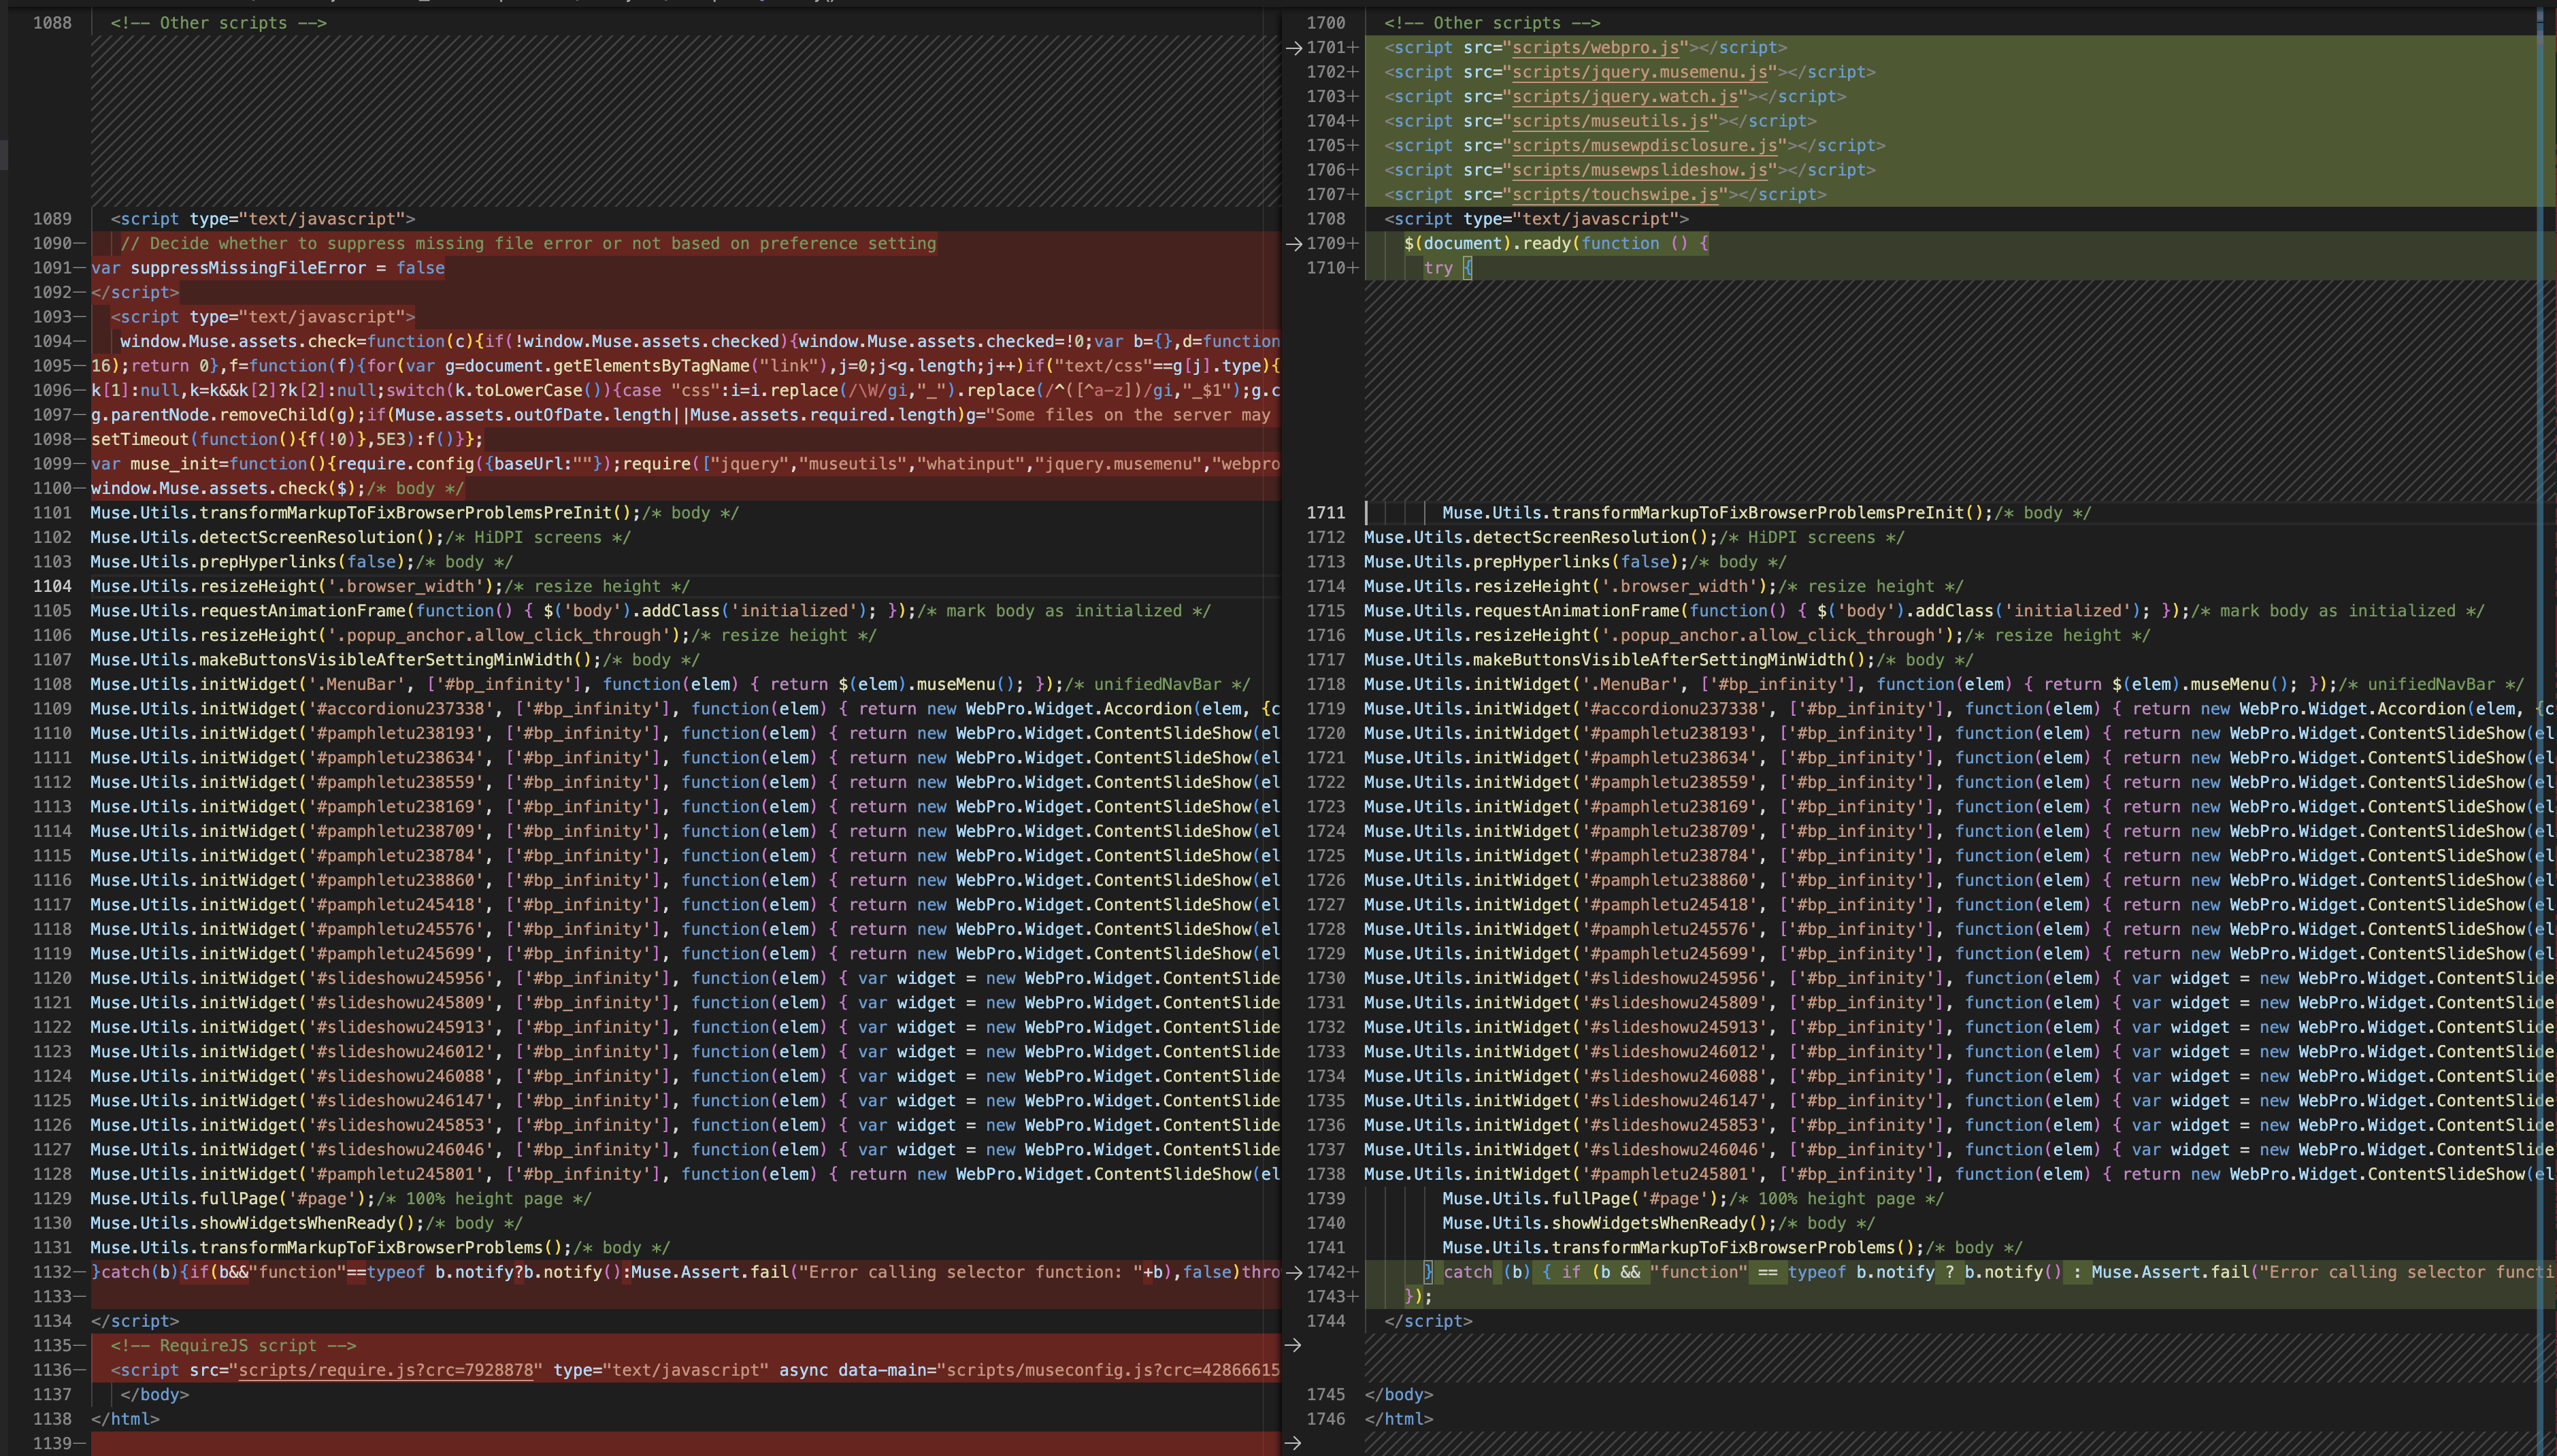Click the revert arrow beside line 1709
Image resolution: width=2557 pixels, height=1456 pixels.
(x=1293, y=244)
